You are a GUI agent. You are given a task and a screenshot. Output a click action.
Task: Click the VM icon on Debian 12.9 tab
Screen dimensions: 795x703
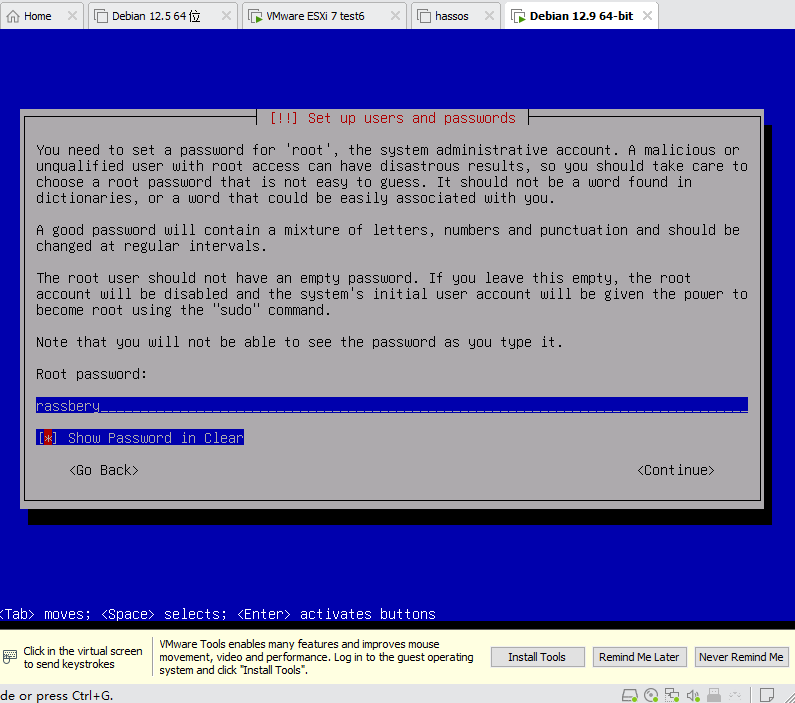518,16
